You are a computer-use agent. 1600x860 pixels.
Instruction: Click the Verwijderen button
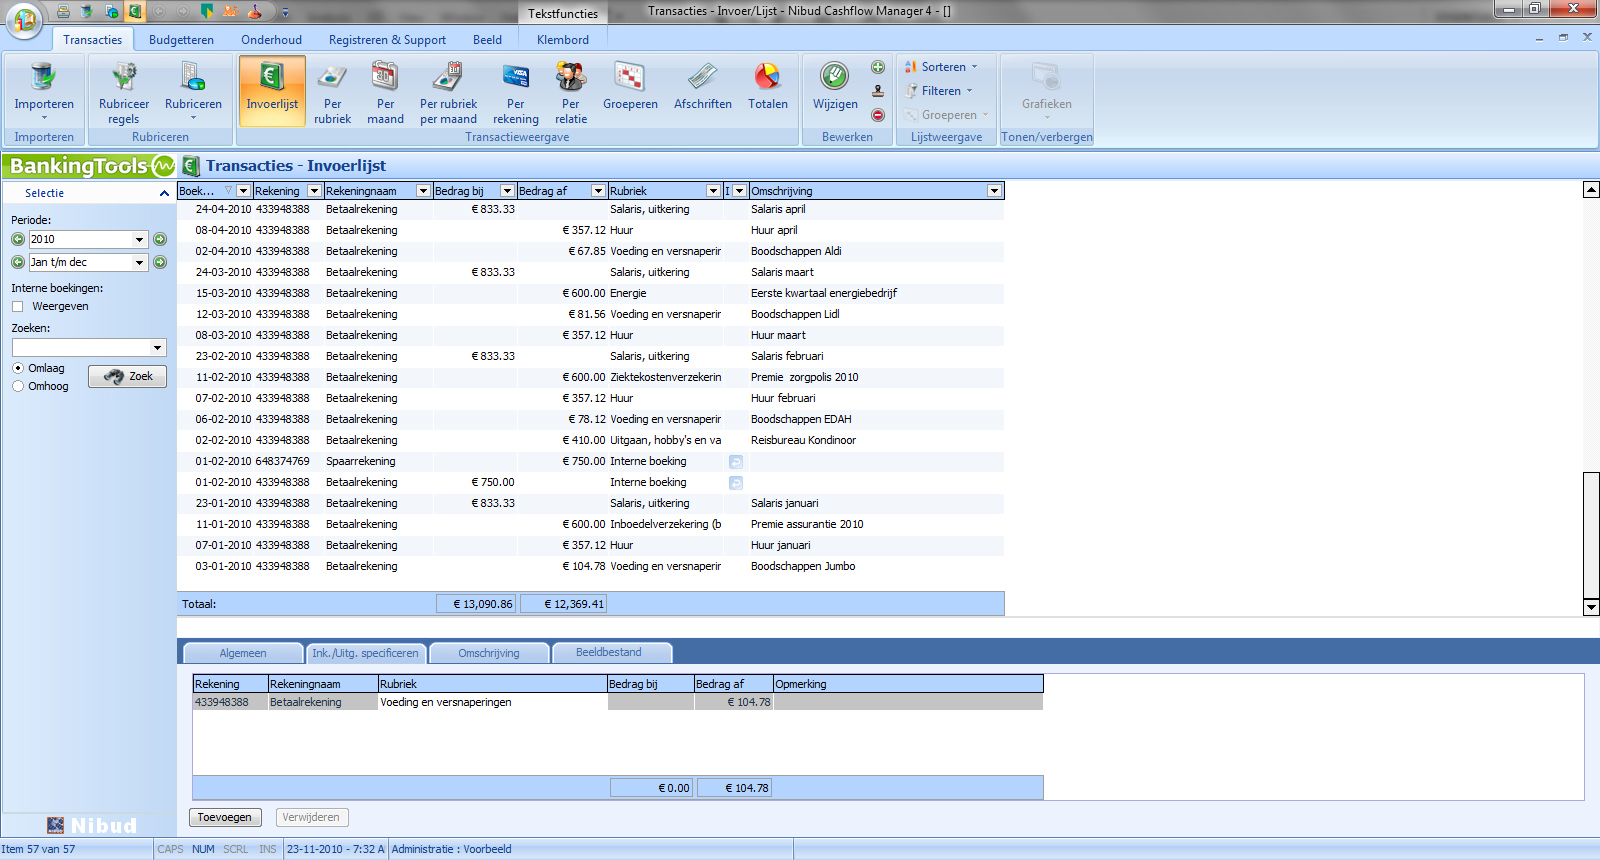pyautogui.click(x=311, y=817)
